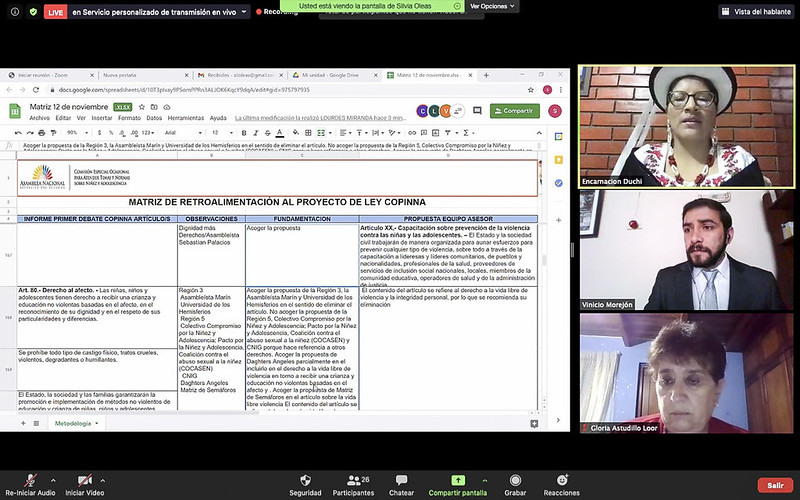This screenshot has width=800, height=500.
Task: Toggle bold formatting in Sheets
Action: coord(244,133)
